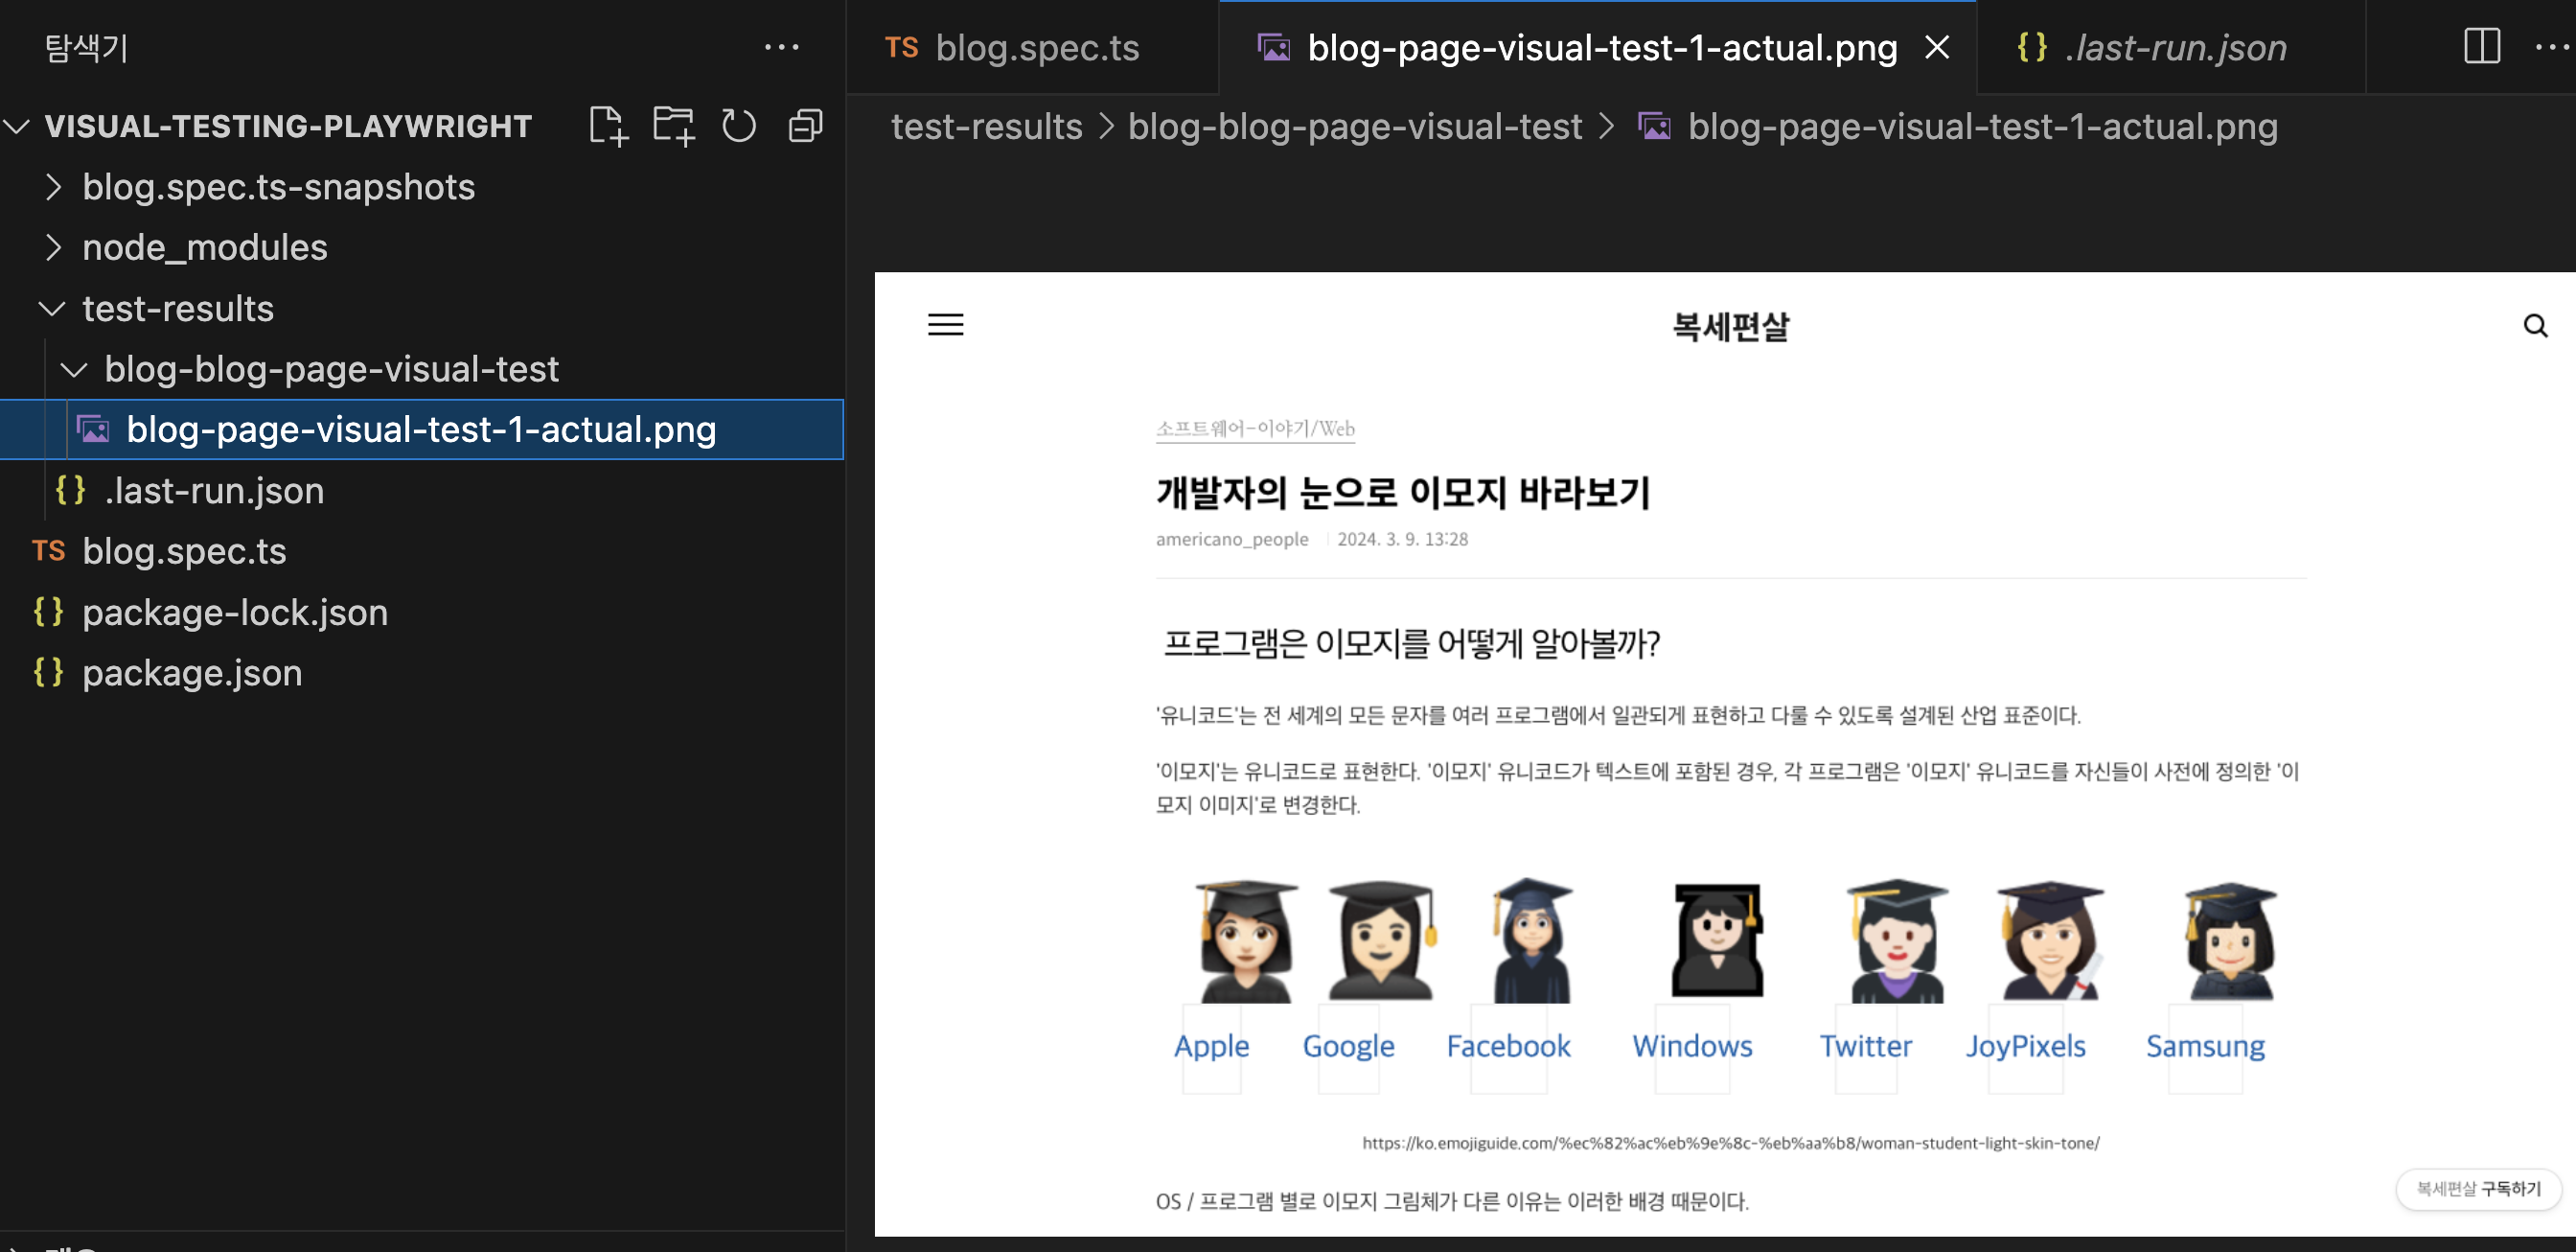Click blog-blog-page-visual-test breadcrumb segment
Image resolution: width=2576 pixels, height=1252 pixels.
[1354, 126]
